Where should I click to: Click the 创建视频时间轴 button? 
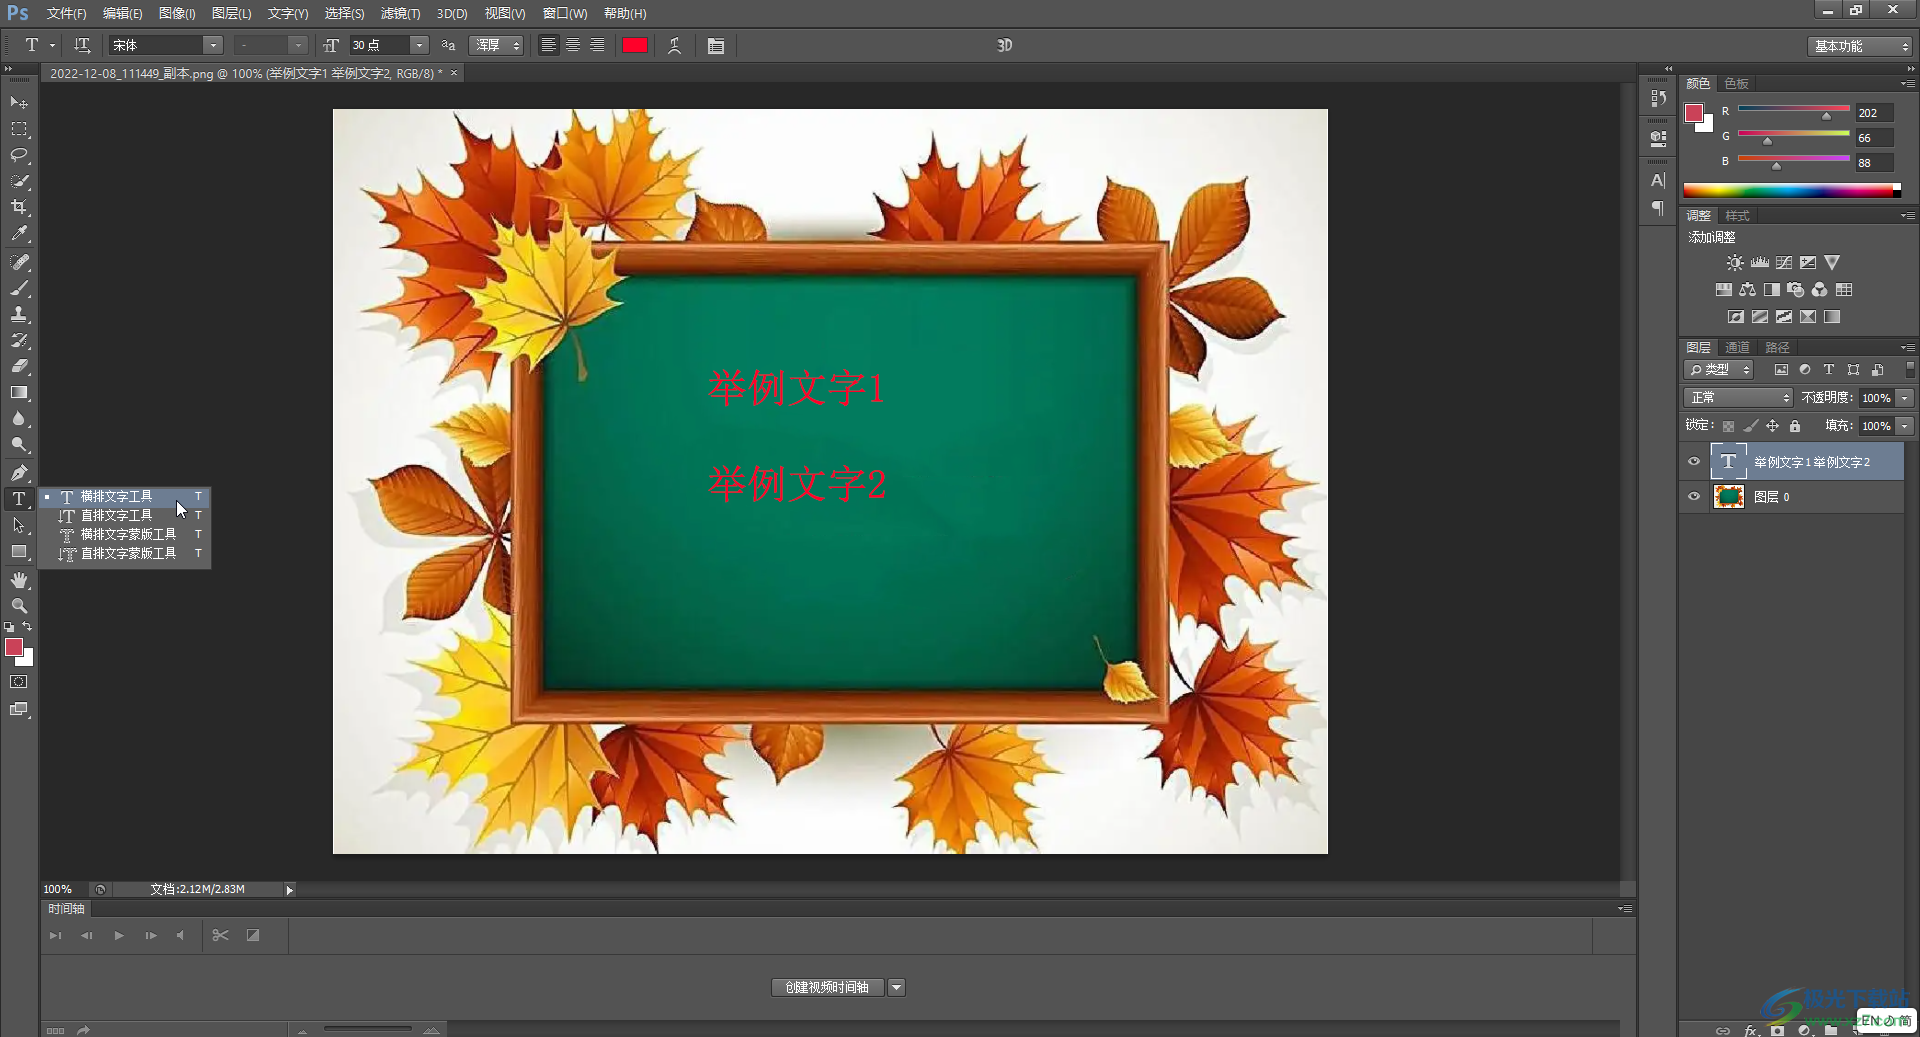point(827,988)
